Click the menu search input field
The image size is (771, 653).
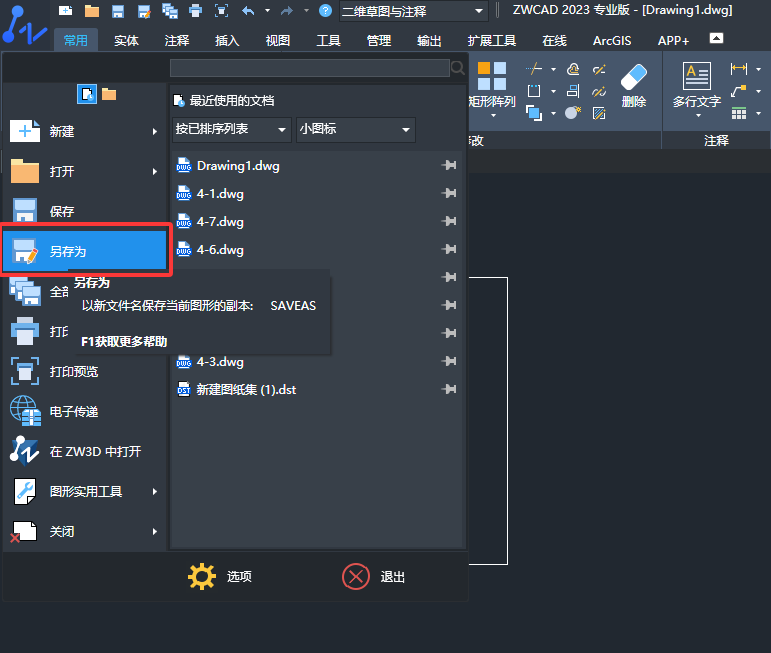tap(310, 68)
